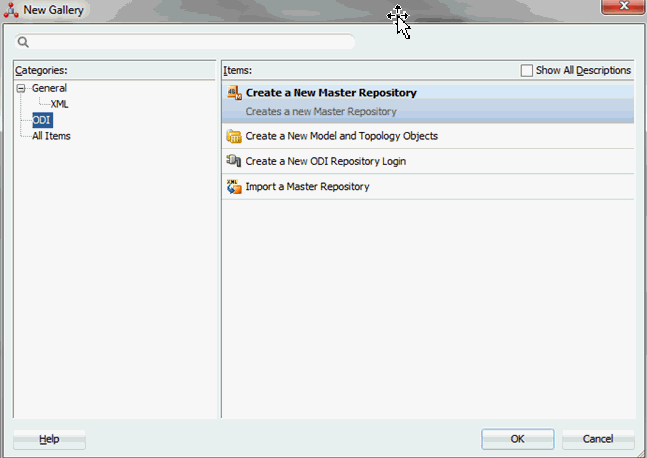This screenshot has height=458, width=647.
Task: Click the Model and Topology Objects icon
Action: [x=234, y=136]
